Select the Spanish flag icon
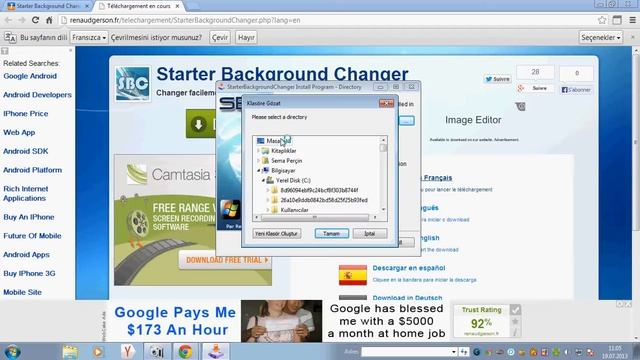This screenshot has width=640, height=360. (x=353, y=275)
